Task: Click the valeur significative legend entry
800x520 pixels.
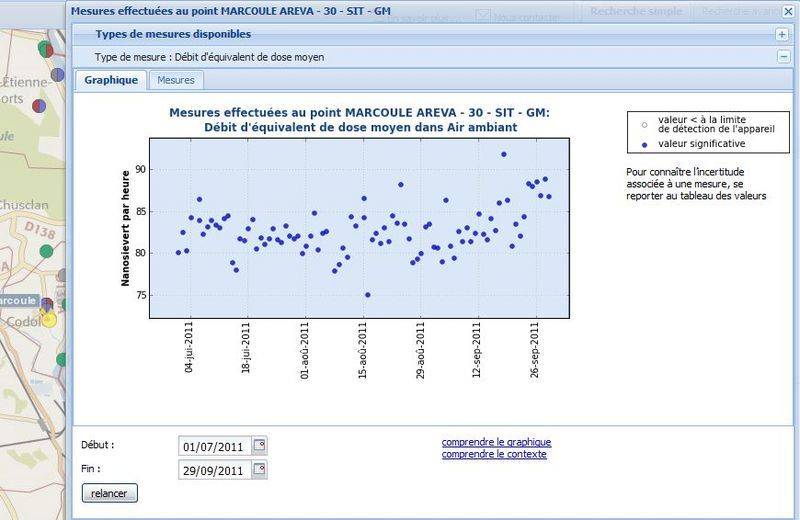Action: click(x=702, y=144)
